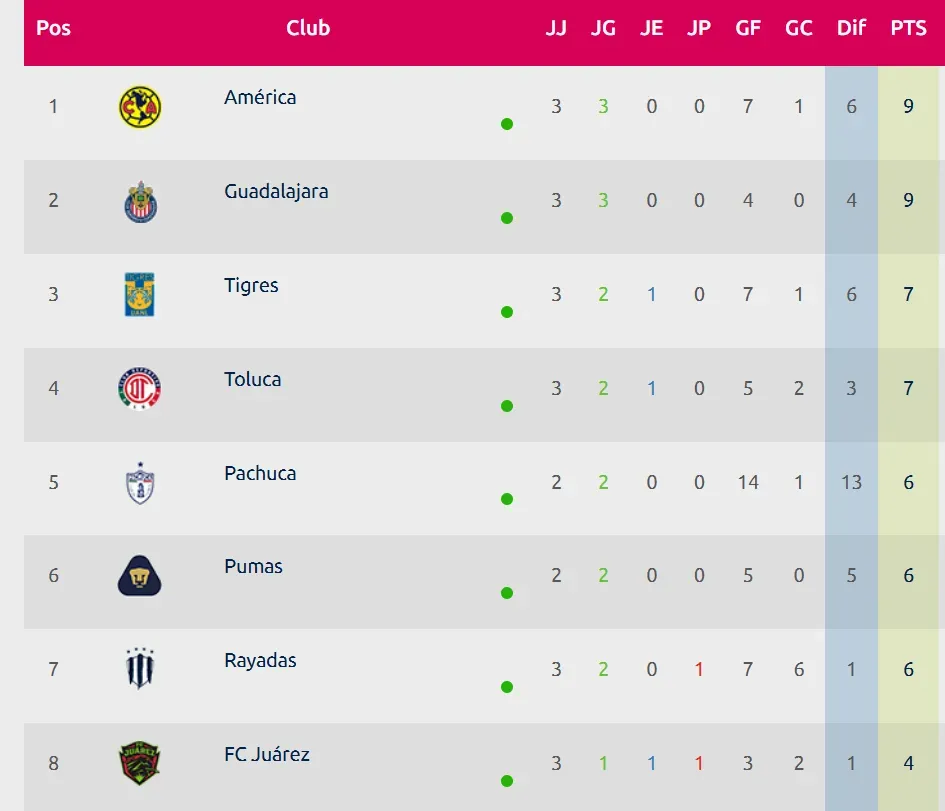
Task: Select the Pos column header
Action: [53, 28]
